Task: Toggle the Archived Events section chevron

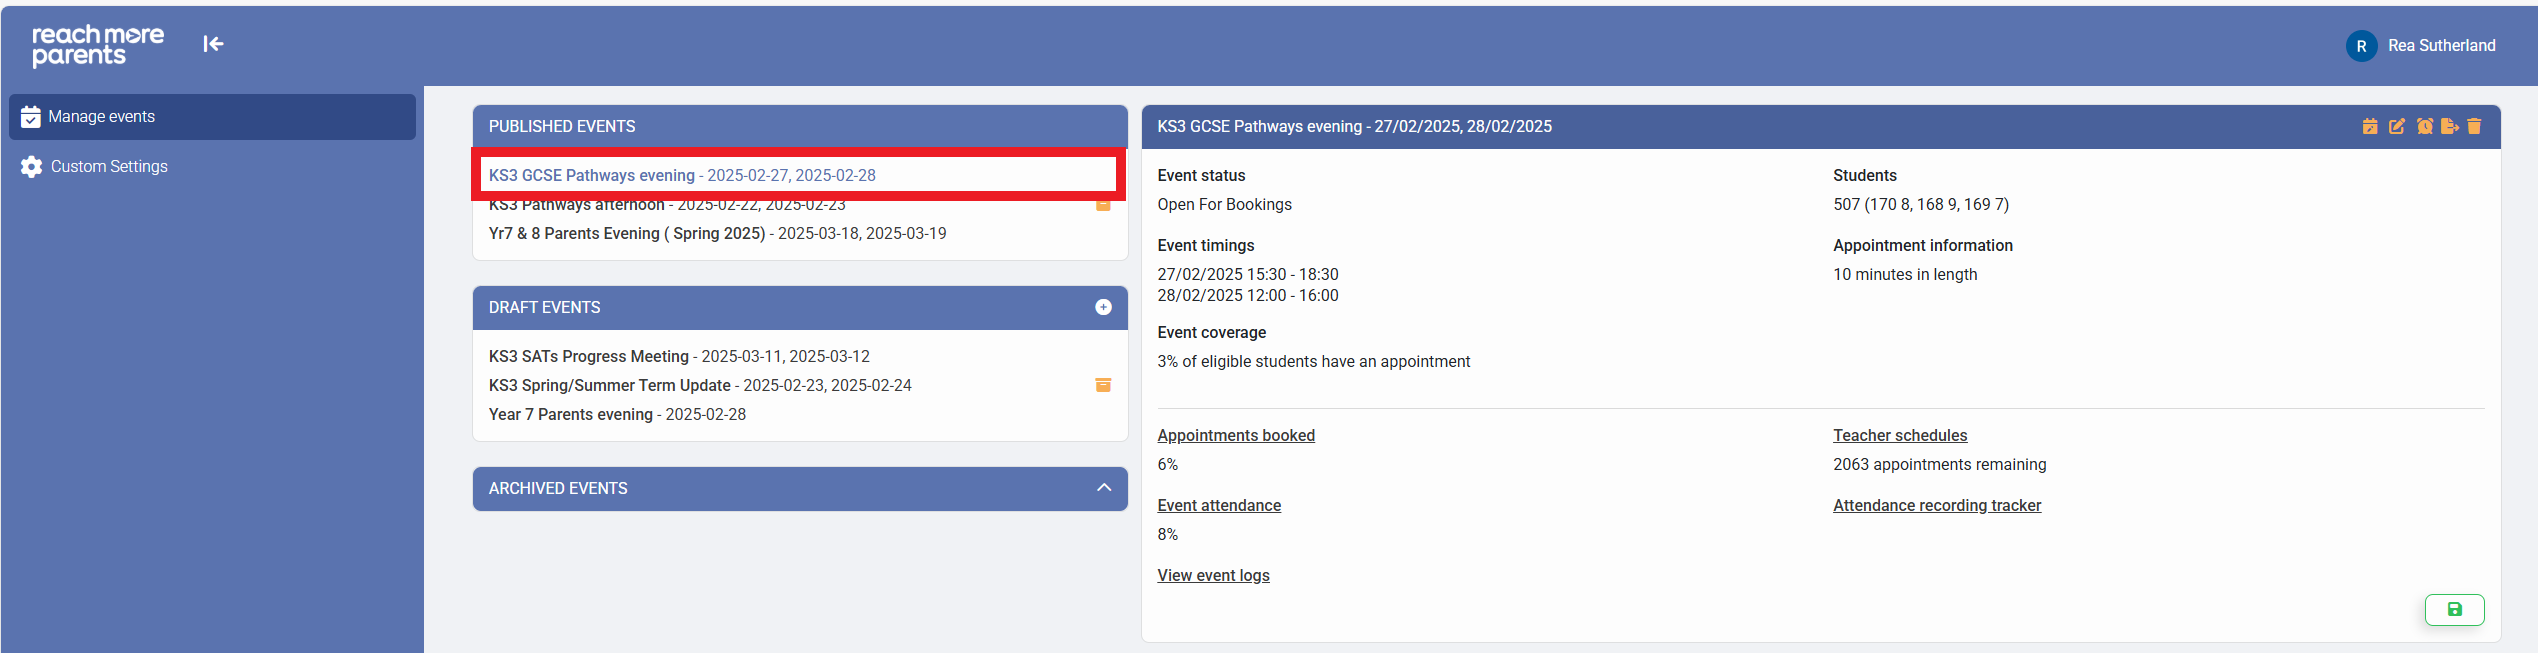Action: pyautogui.click(x=1103, y=488)
